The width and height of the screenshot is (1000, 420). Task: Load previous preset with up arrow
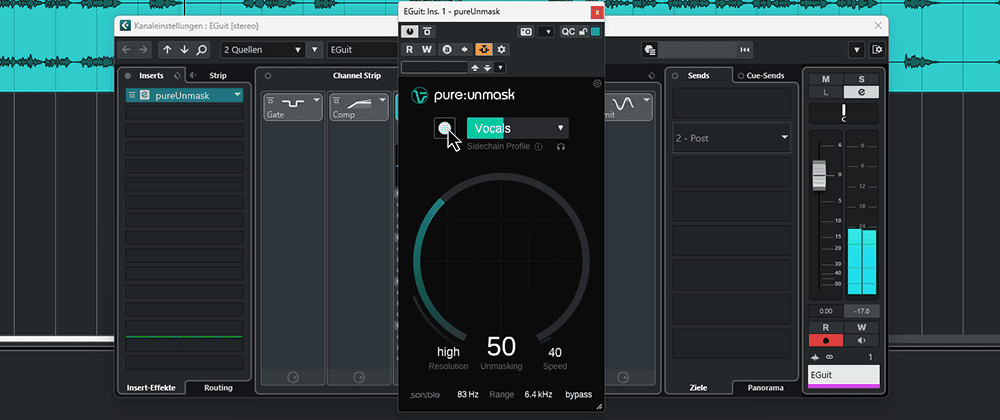(x=474, y=67)
